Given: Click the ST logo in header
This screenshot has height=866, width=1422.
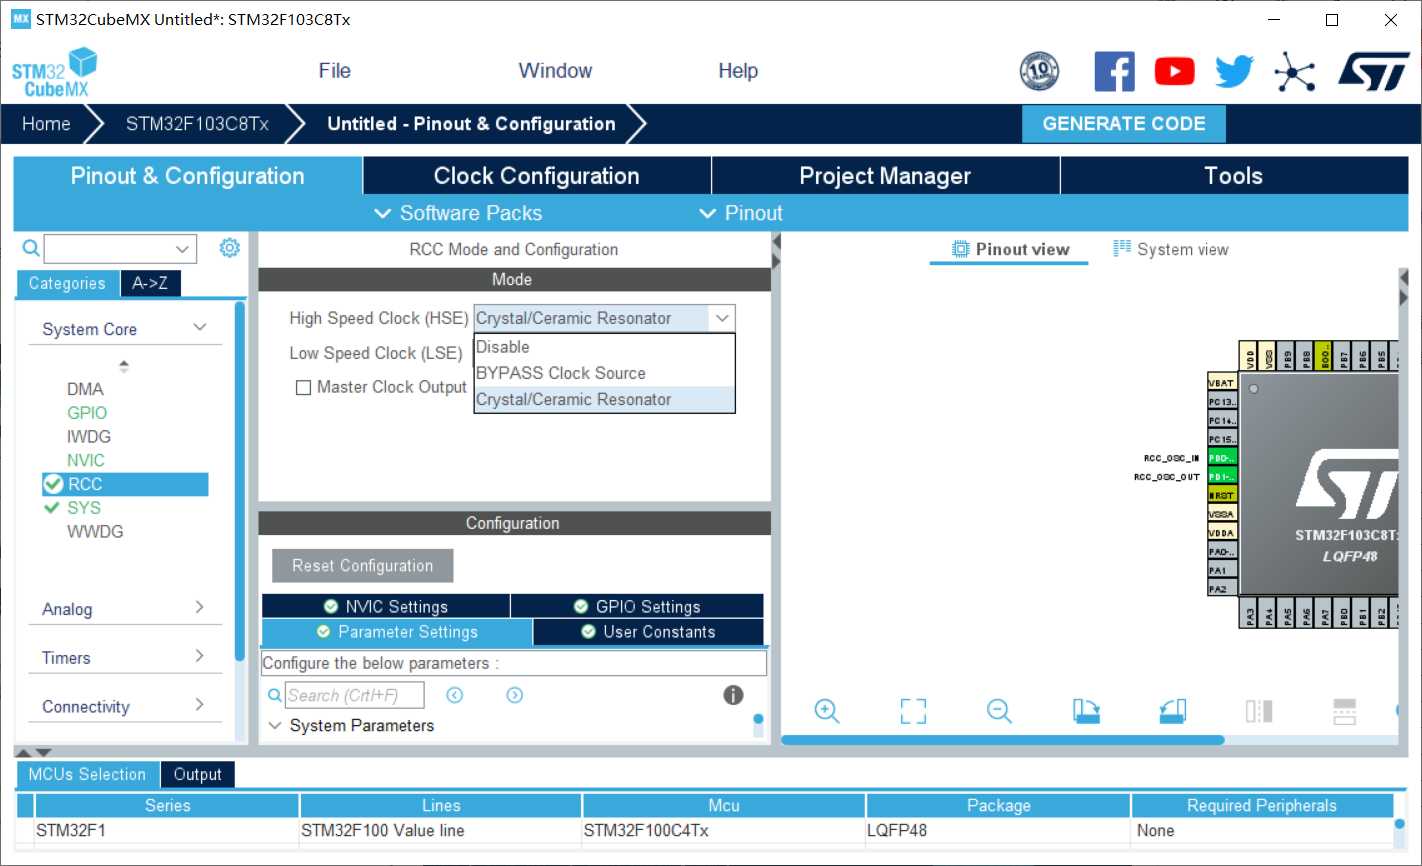Looking at the screenshot, I should coord(1373,71).
